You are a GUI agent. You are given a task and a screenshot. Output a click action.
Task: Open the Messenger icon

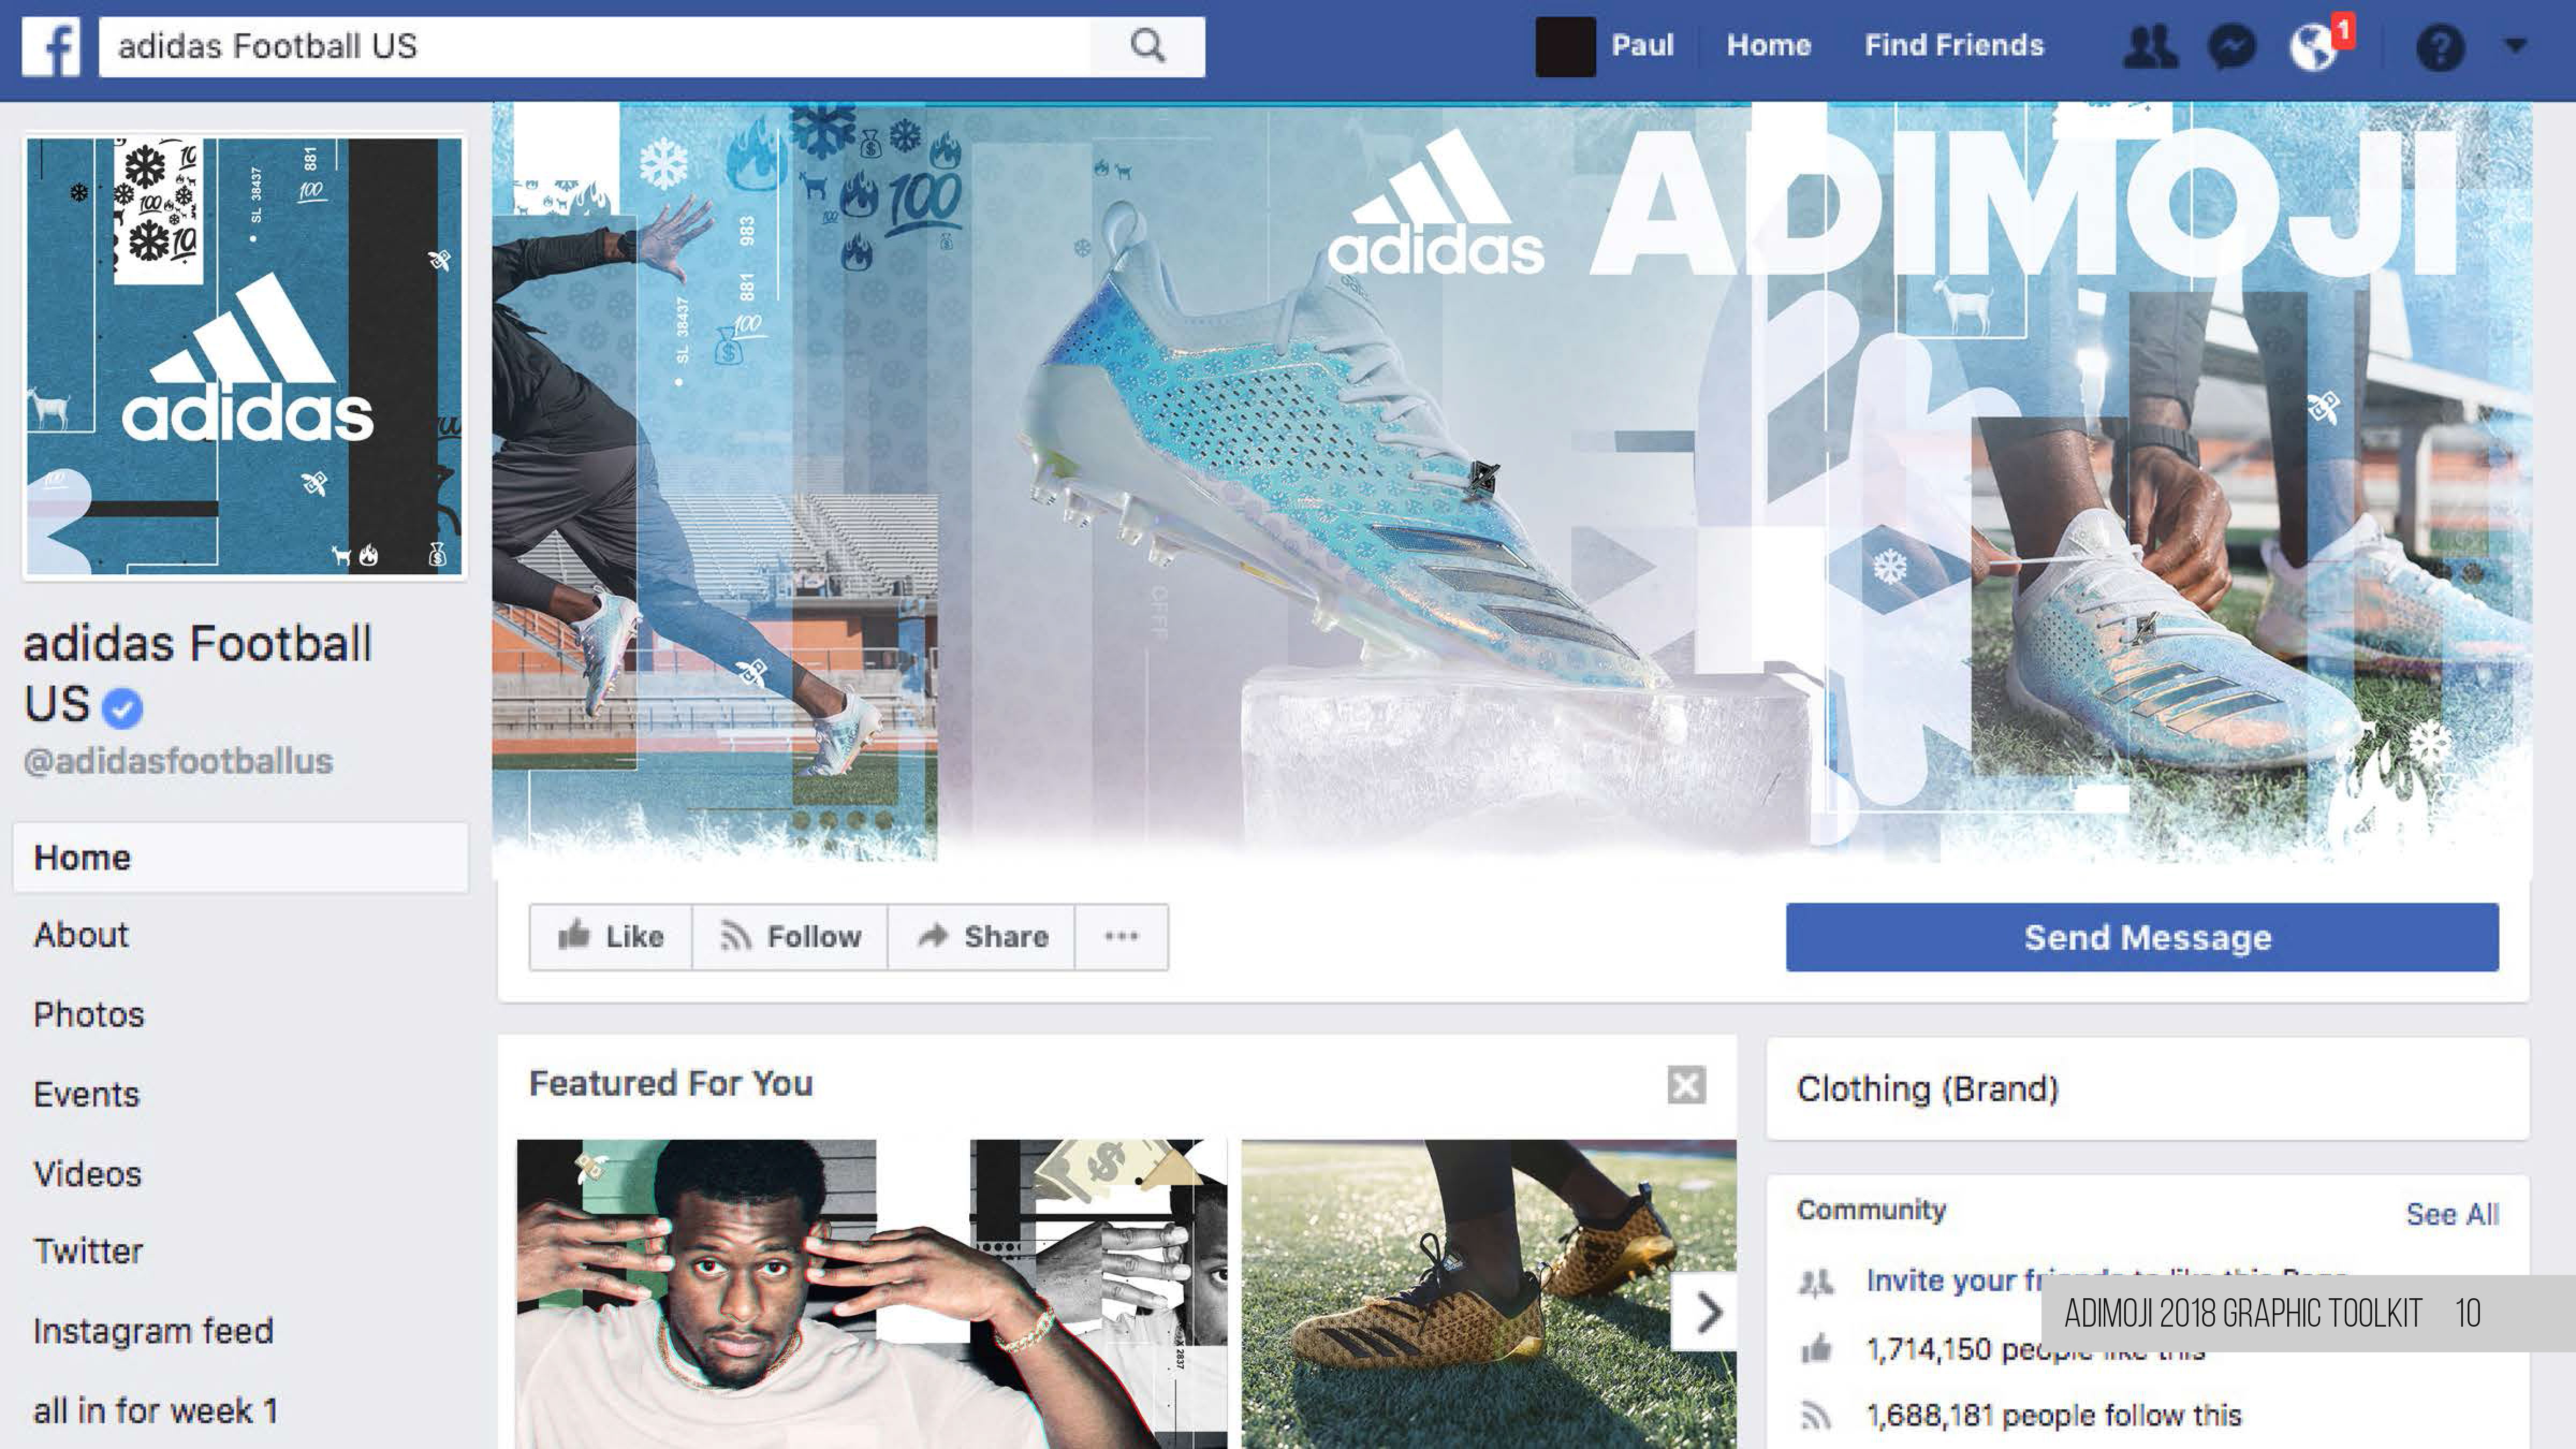[2233, 47]
